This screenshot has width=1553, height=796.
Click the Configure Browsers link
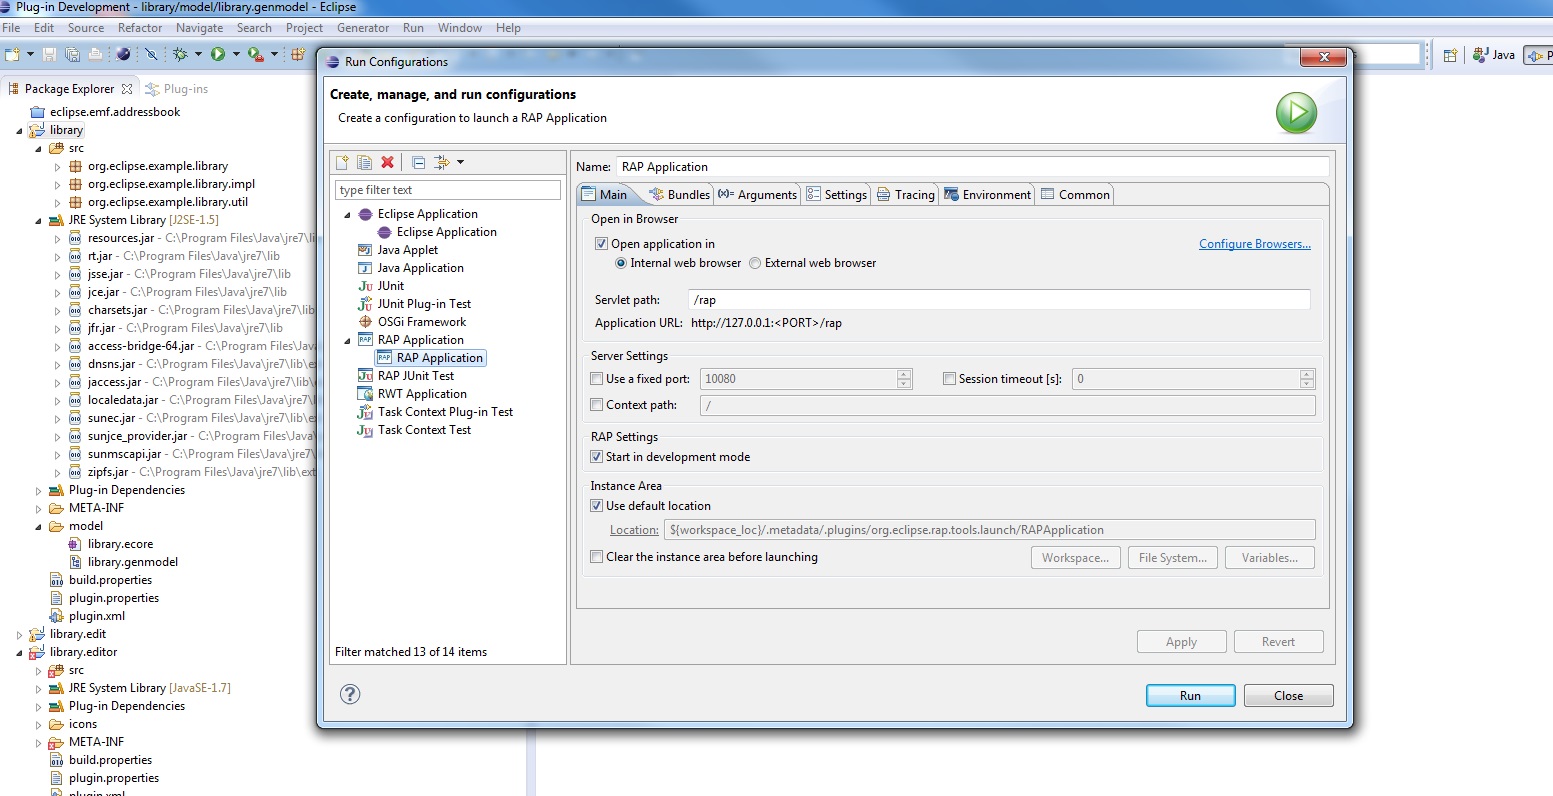[x=1254, y=244]
